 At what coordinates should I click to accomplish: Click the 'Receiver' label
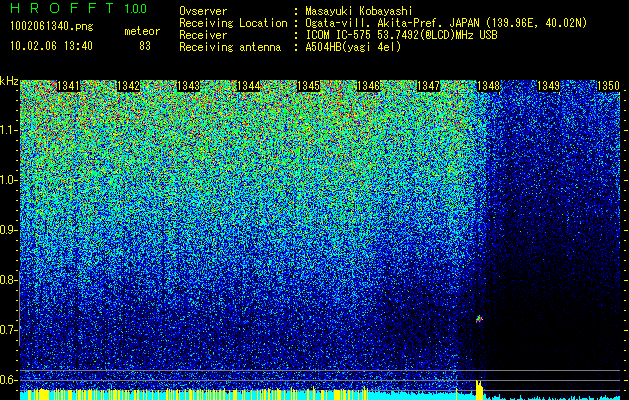click(203, 35)
